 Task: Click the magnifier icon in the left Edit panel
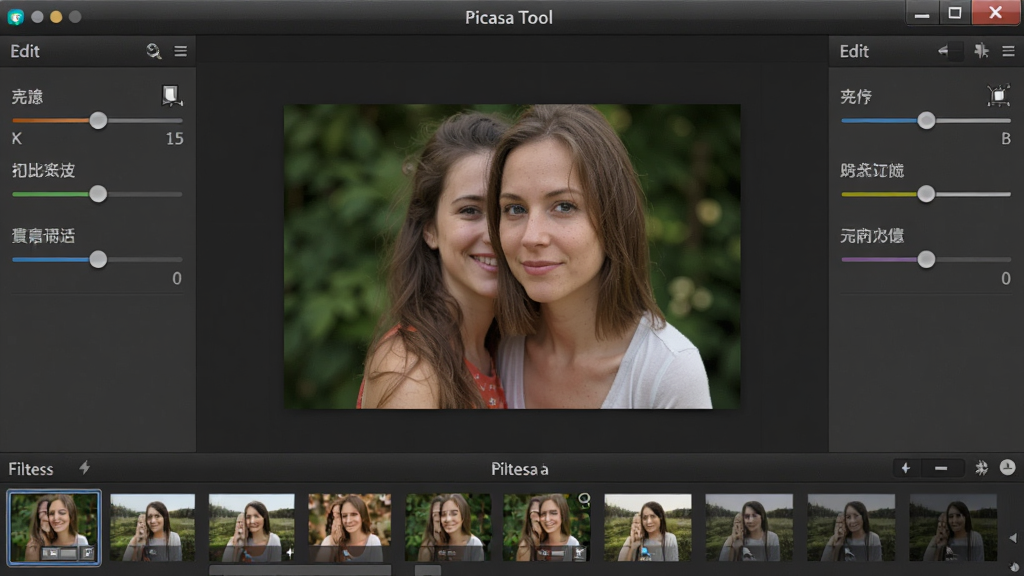pyautogui.click(x=153, y=51)
